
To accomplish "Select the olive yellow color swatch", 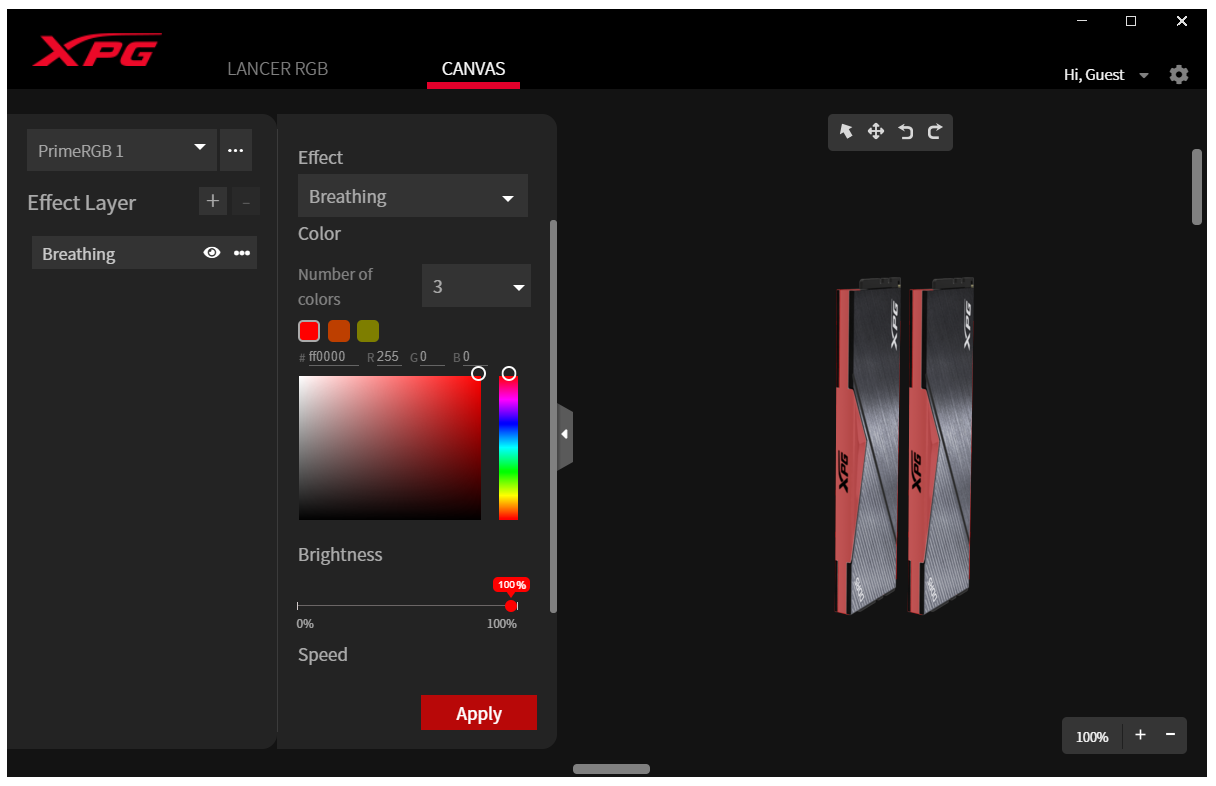I will (x=368, y=331).
